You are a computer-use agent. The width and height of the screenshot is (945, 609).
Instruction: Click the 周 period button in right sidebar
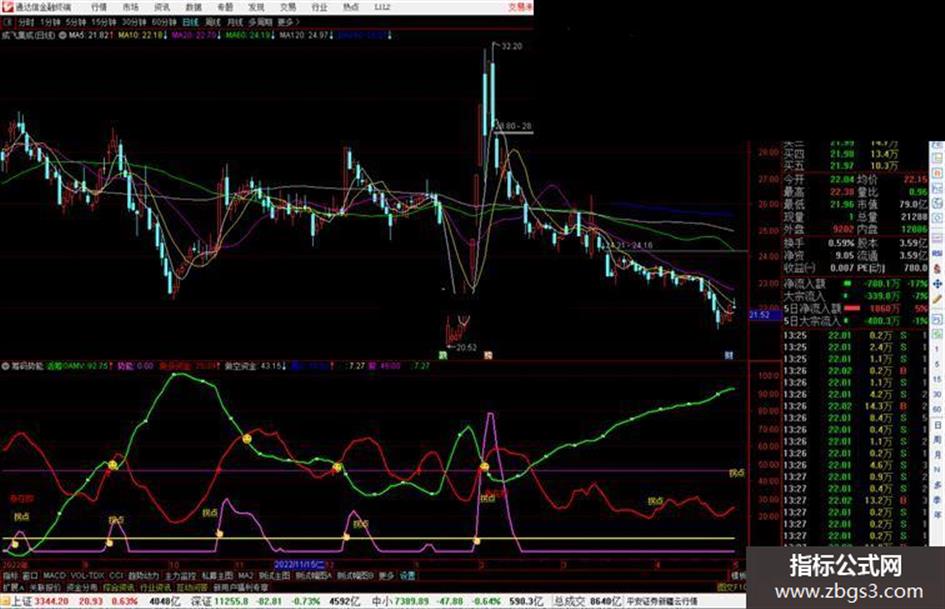pos(937,440)
